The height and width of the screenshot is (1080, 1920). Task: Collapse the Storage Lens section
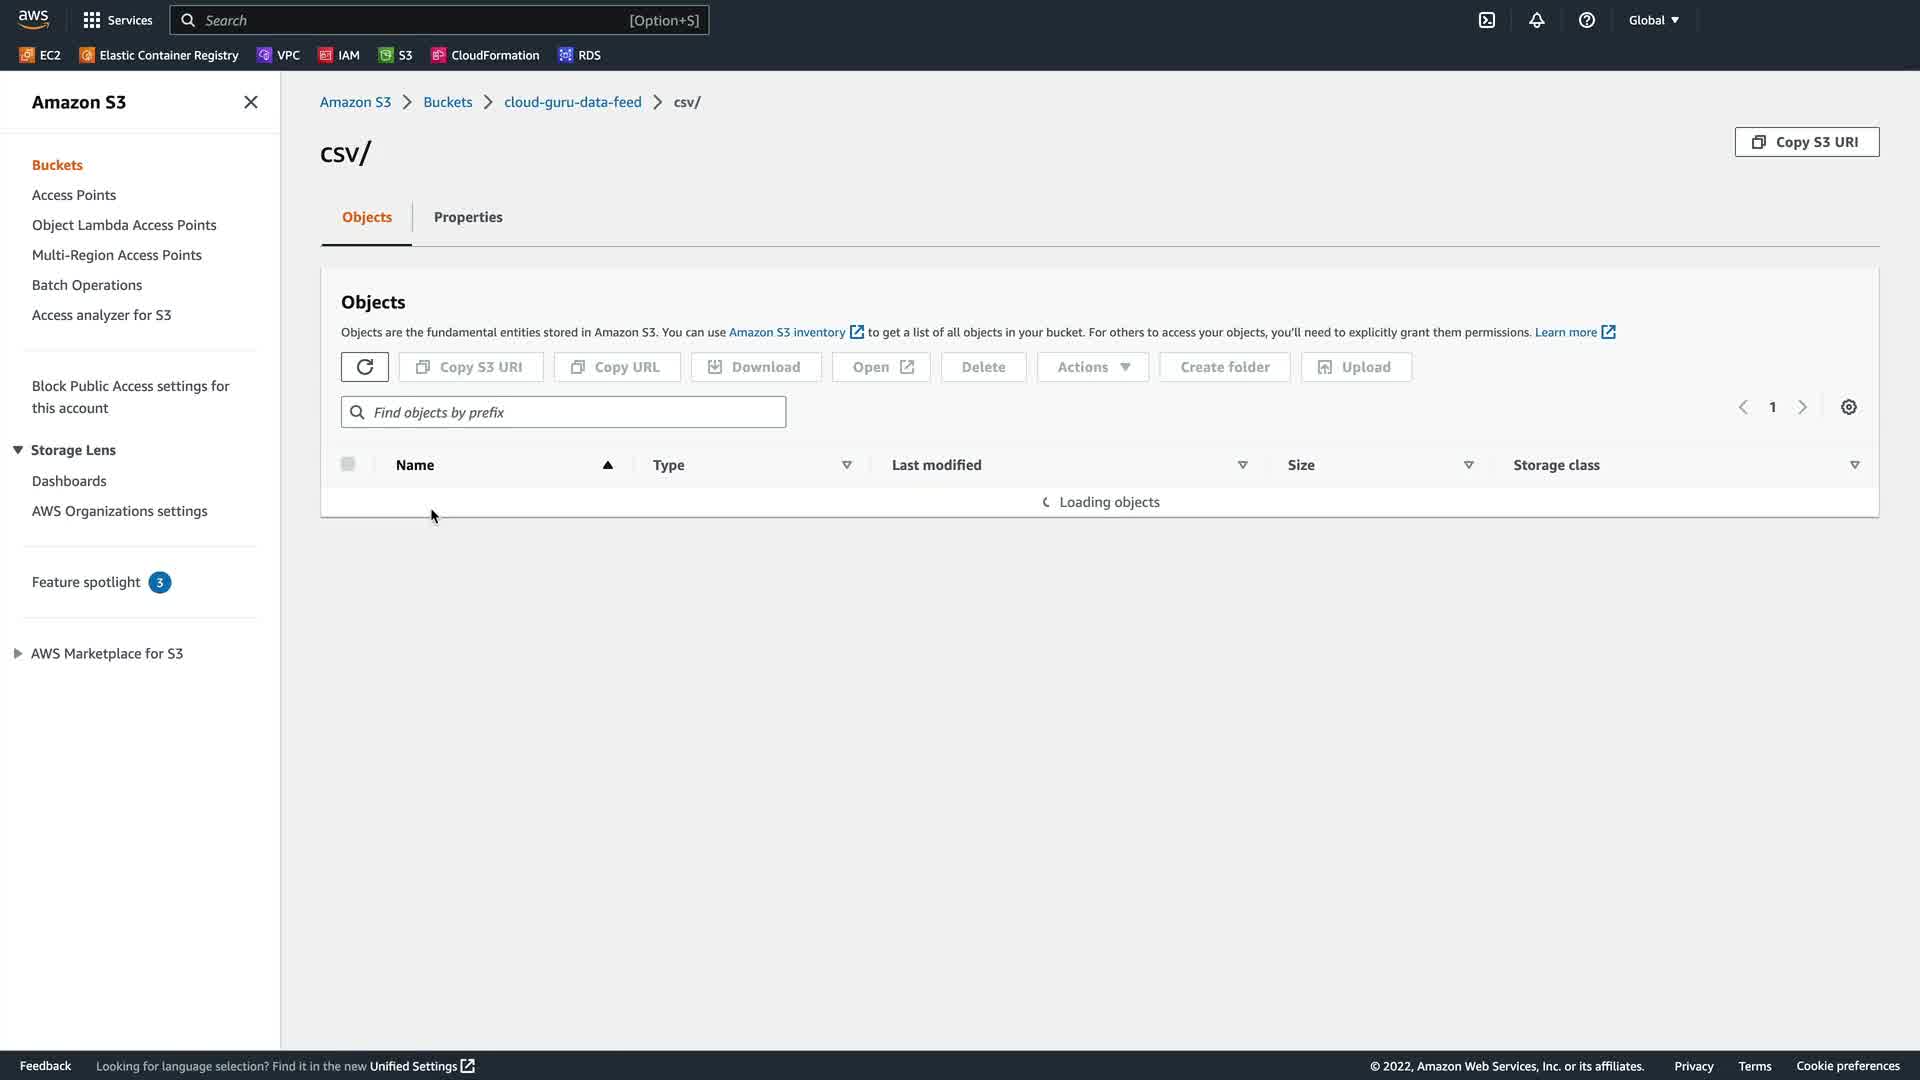click(18, 450)
